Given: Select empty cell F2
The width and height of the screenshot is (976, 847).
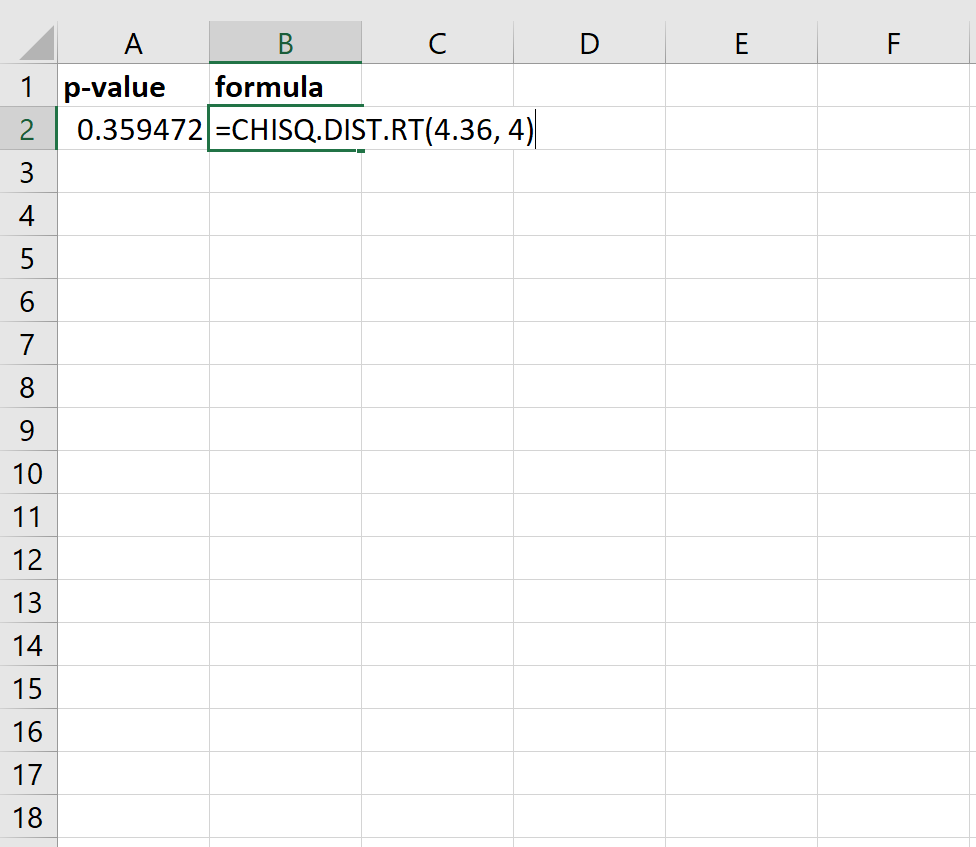Looking at the screenshot, I should (x=893, y=130).
